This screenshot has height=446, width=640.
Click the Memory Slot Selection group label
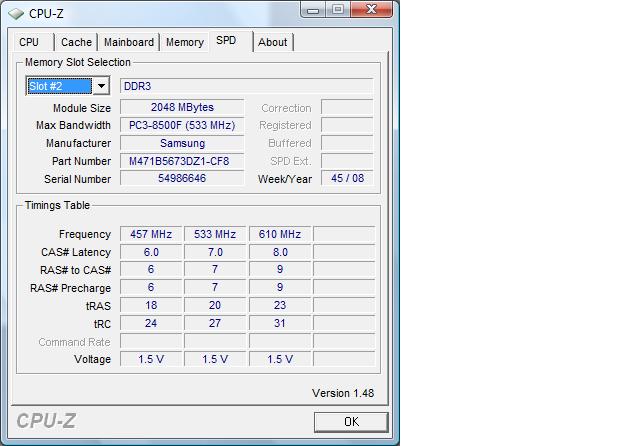[x=78, y=62]
